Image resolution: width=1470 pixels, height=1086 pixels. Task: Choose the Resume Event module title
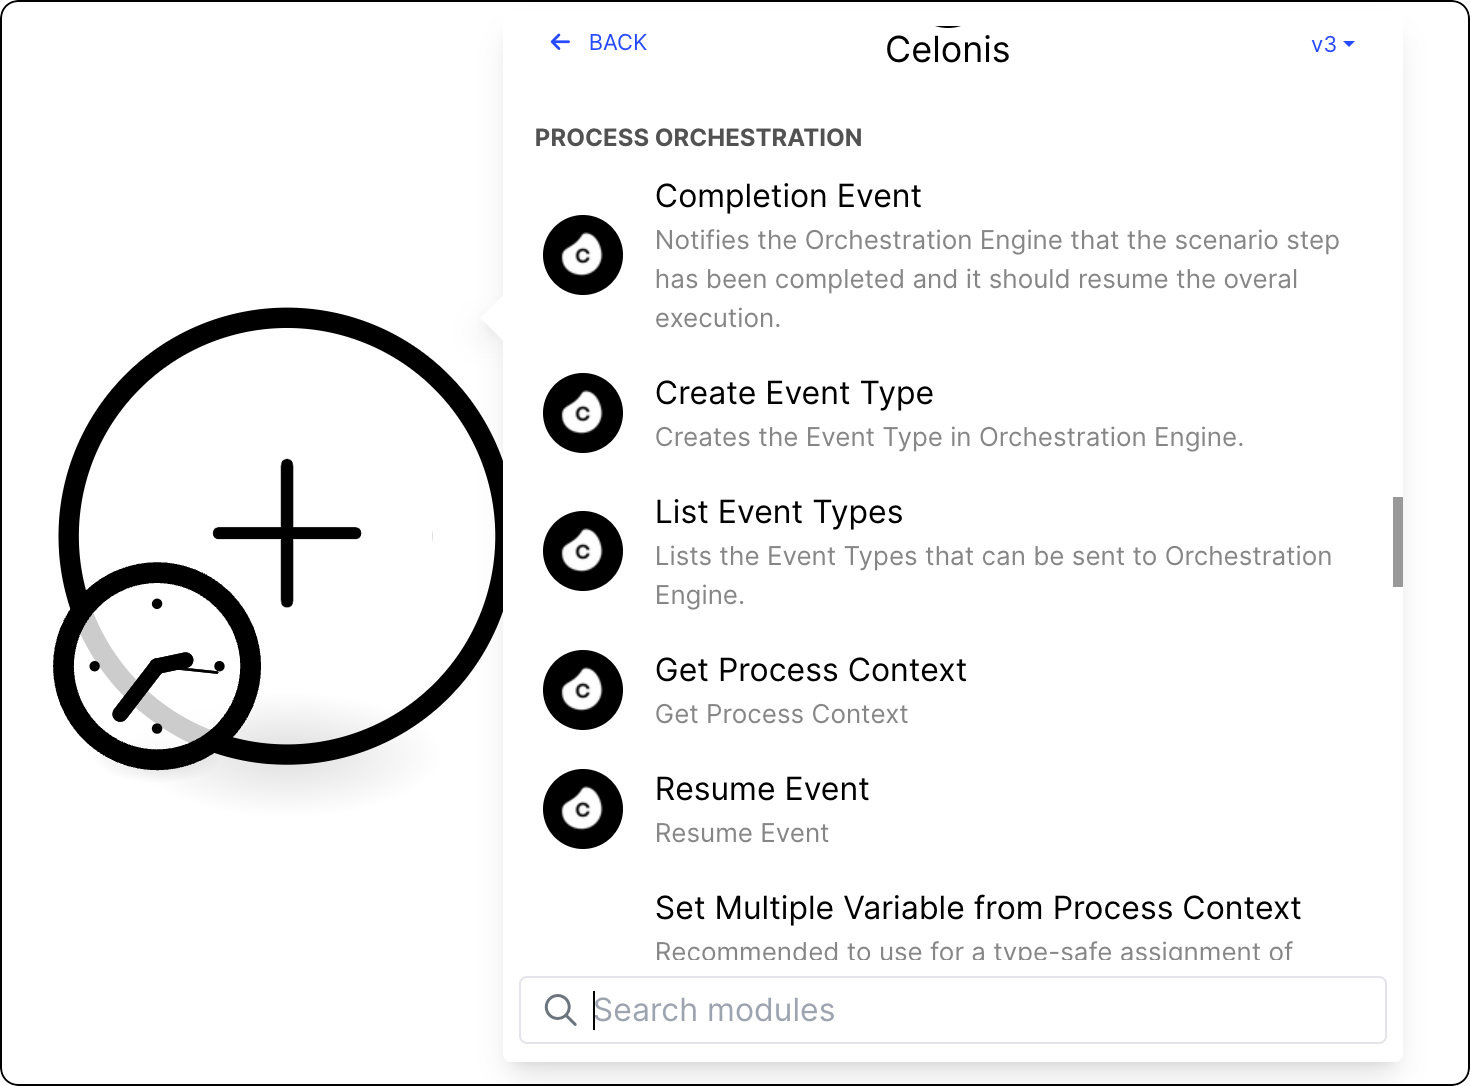pos(762,789)
